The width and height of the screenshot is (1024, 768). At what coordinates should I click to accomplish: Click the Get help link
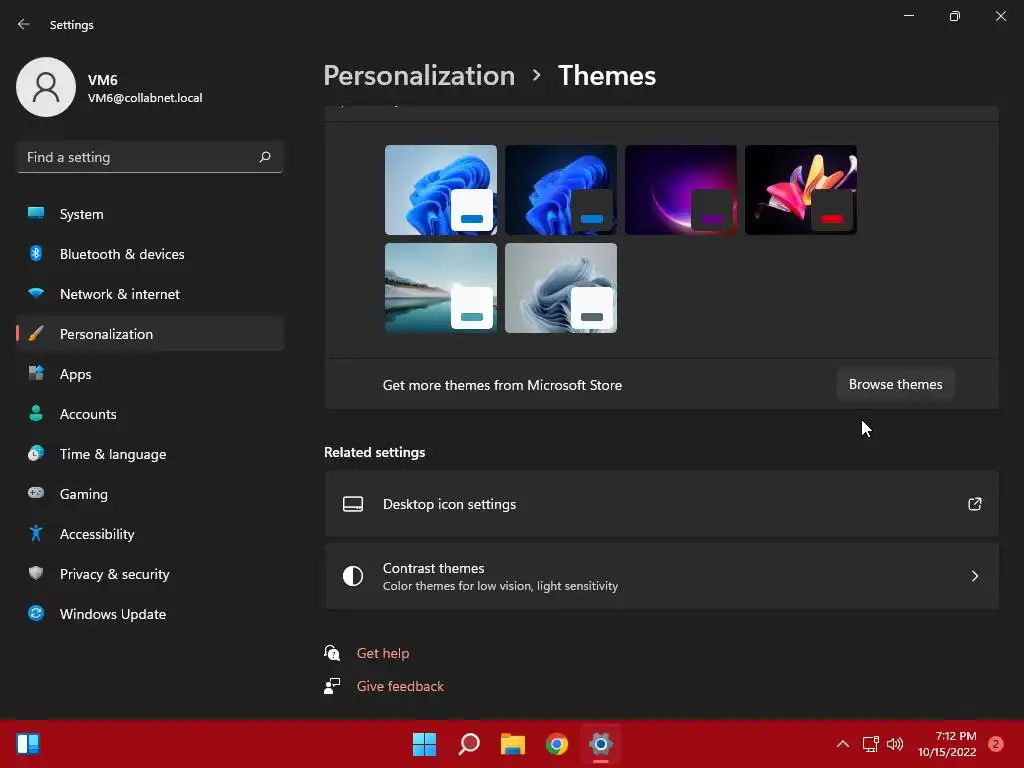pos(383,653)
